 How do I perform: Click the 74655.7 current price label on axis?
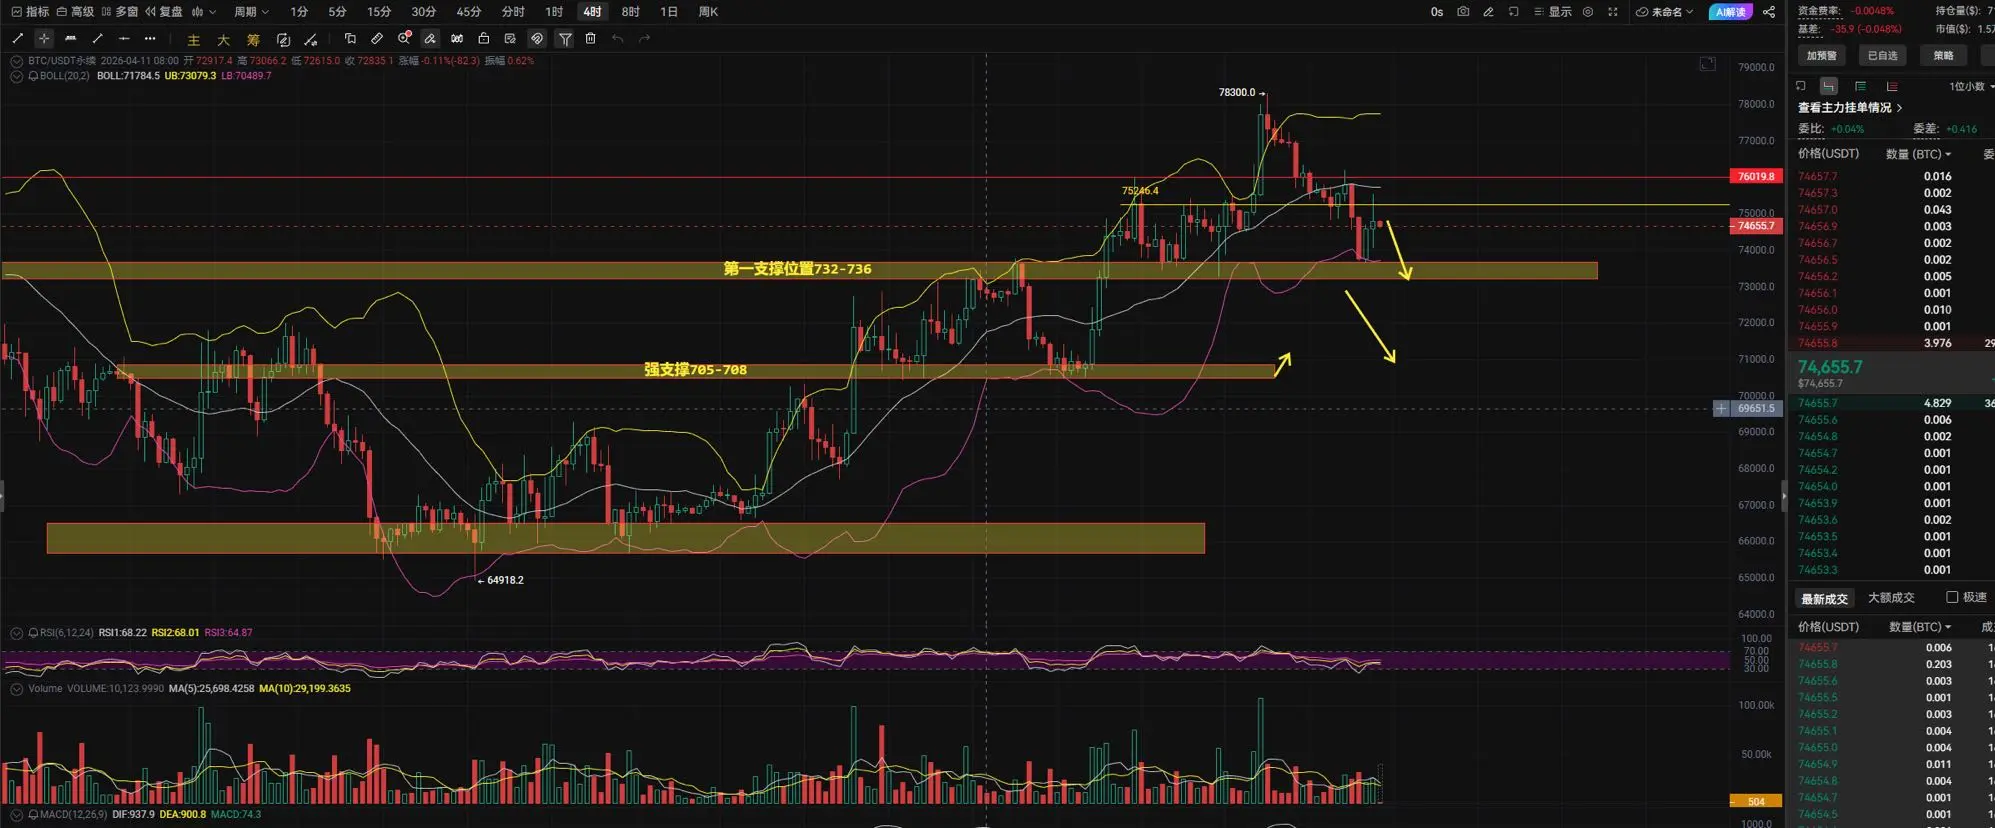1756,226
